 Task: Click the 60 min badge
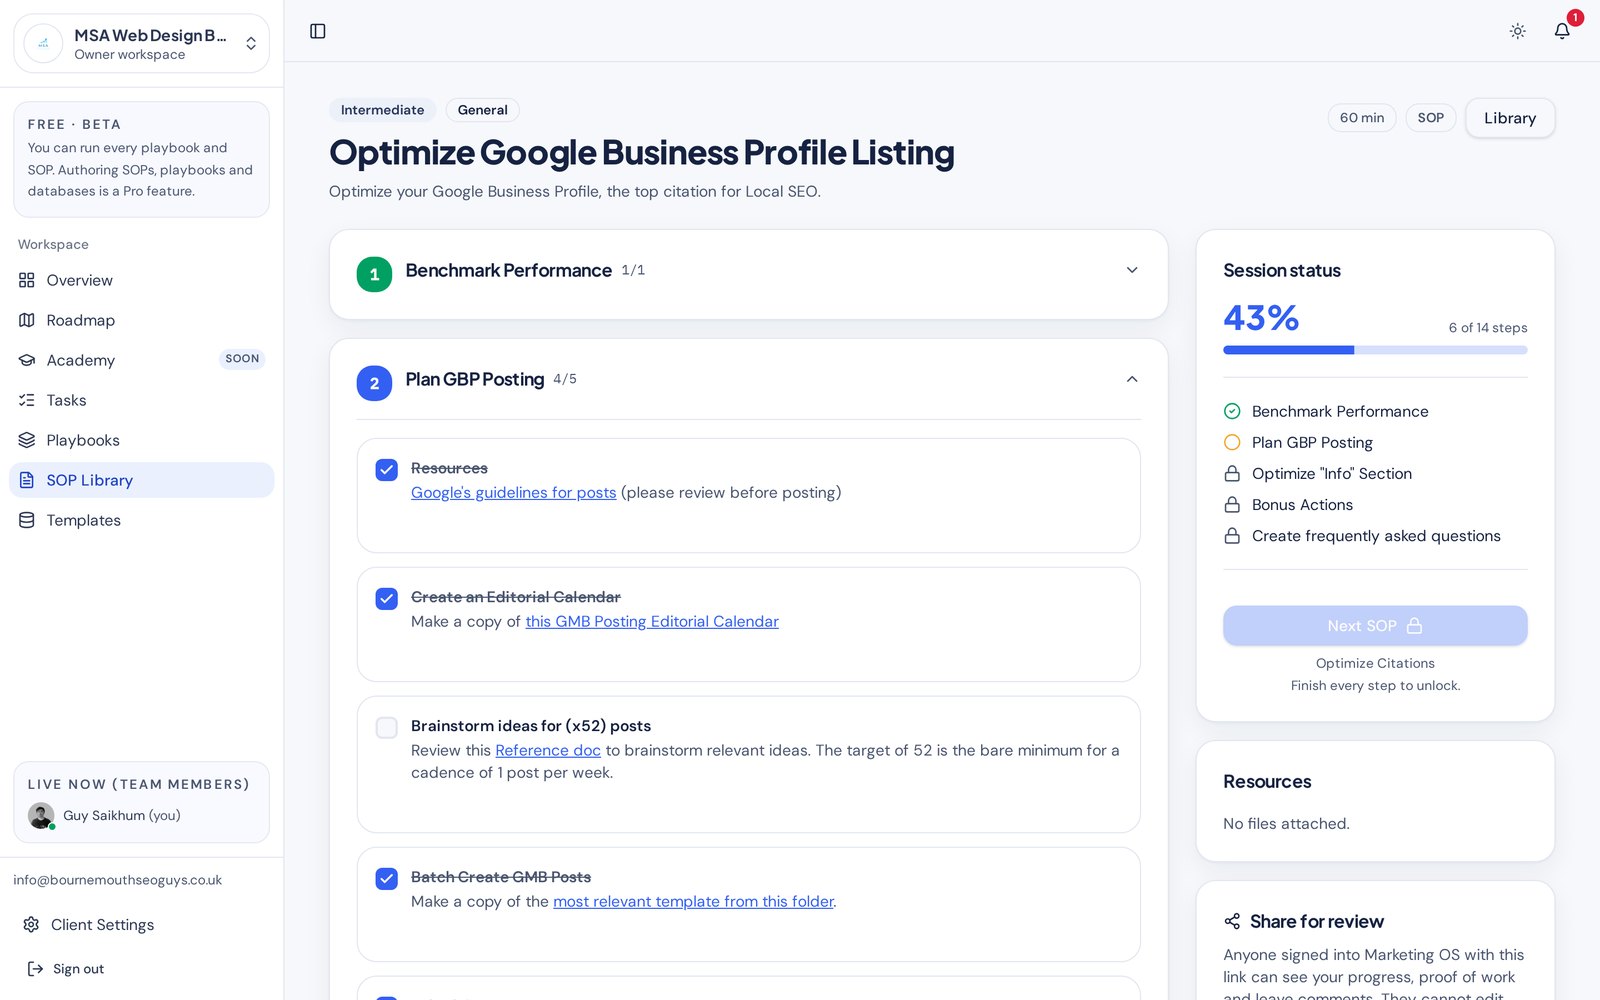(1362, 118)
